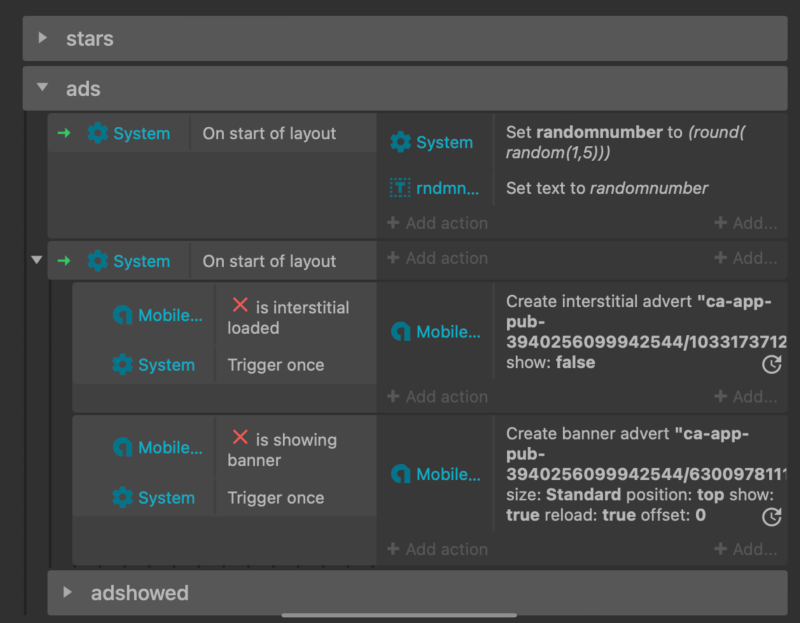
Task: Click Add... link in first event
Action: [x=746, y=223]
